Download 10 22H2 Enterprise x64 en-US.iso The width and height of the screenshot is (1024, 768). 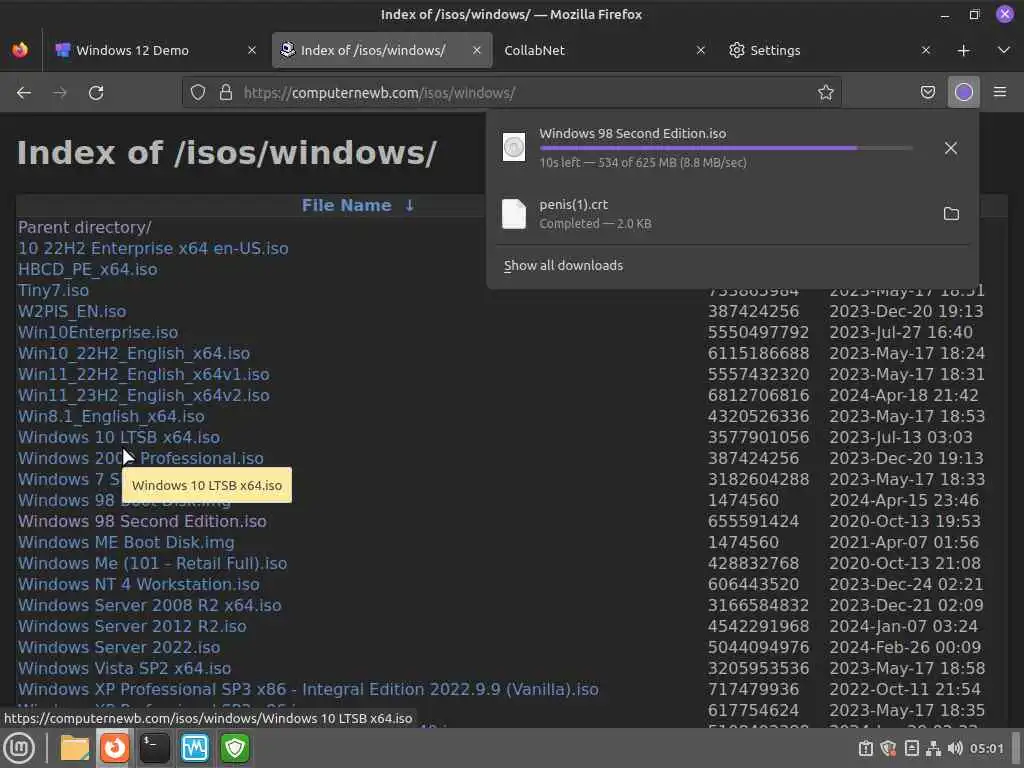click(153, 248)
